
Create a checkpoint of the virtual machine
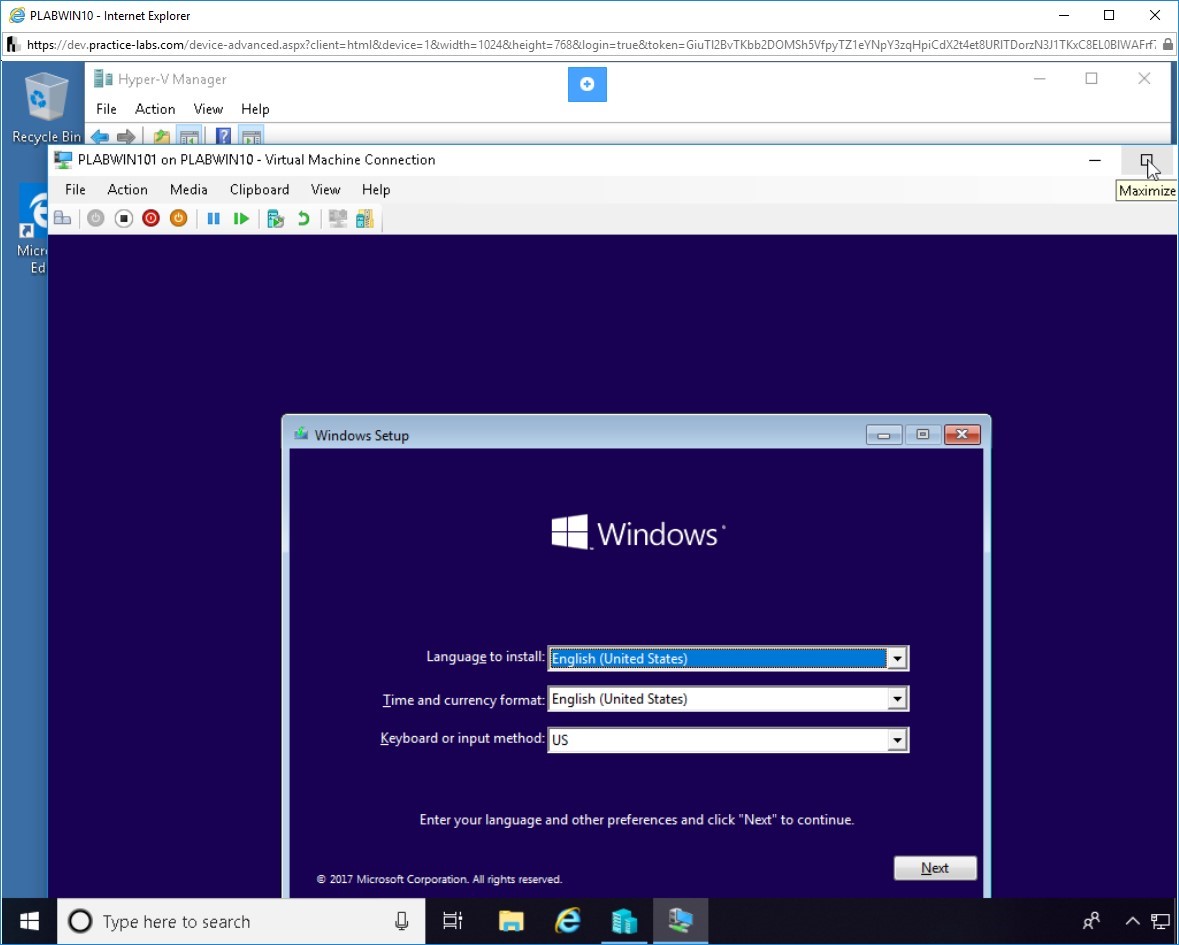(x=276, y=219)
